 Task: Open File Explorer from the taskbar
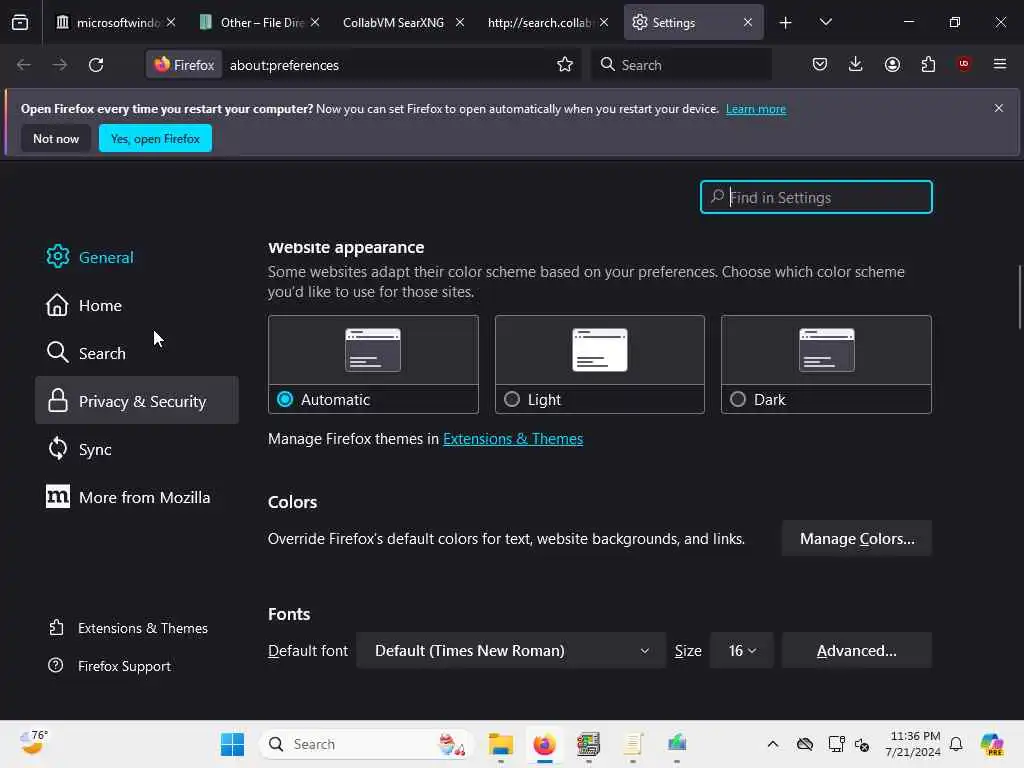[x=501, y=744]
